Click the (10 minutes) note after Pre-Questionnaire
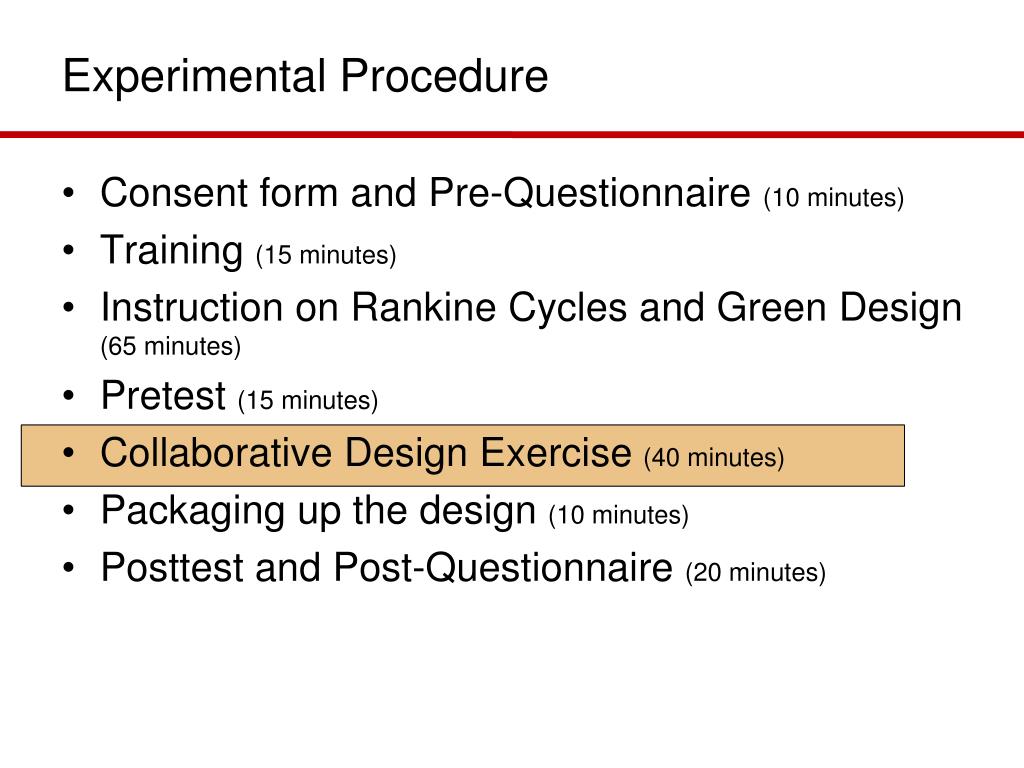The width and height of the screenshot is (1024, 768). click(834, 198)
